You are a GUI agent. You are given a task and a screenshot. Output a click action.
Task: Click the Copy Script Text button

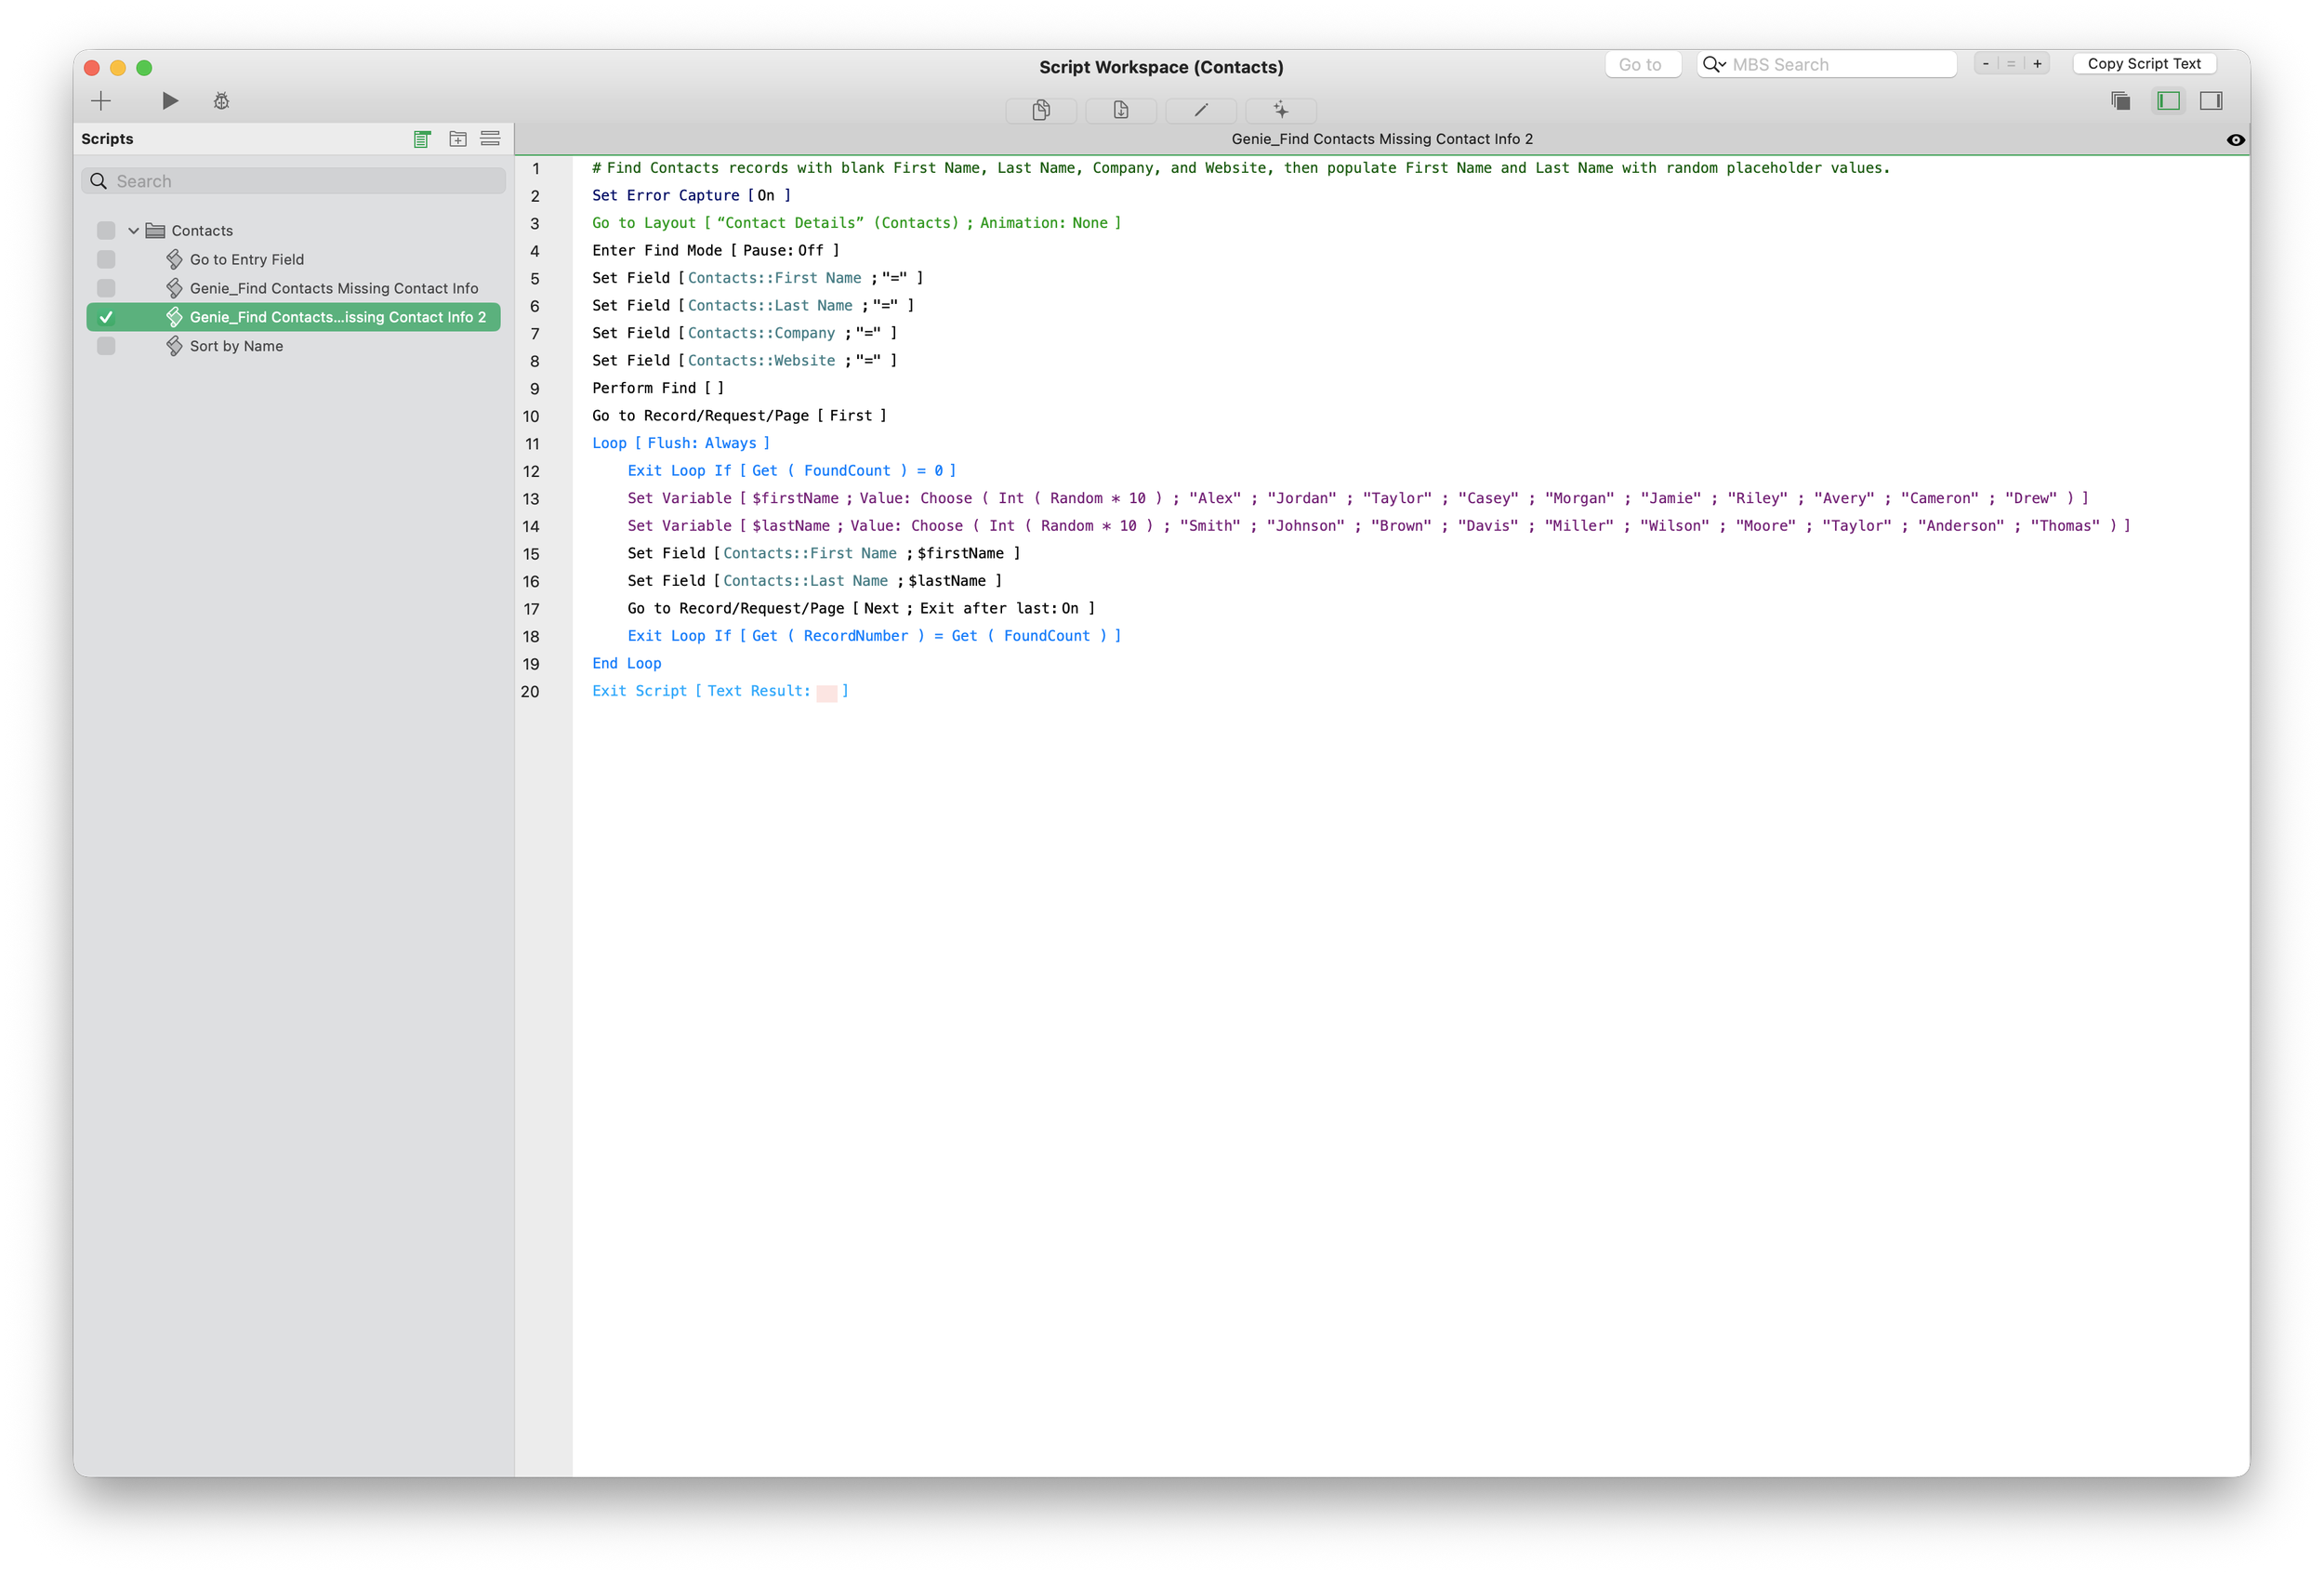(x=2144, y=64)
